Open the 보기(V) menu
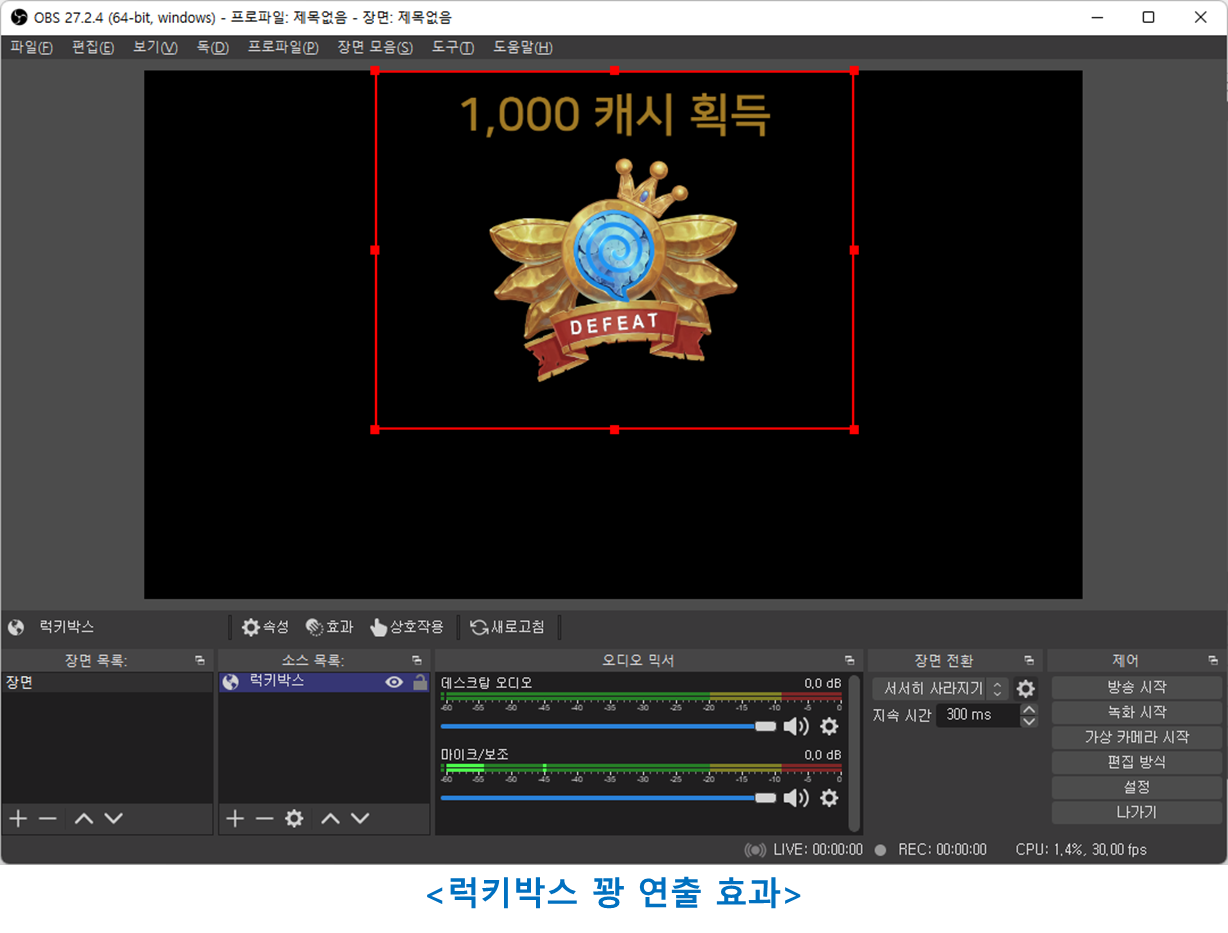Image resolution: width=1228 pixels, height=933 pixels. [x=155, y=47]
